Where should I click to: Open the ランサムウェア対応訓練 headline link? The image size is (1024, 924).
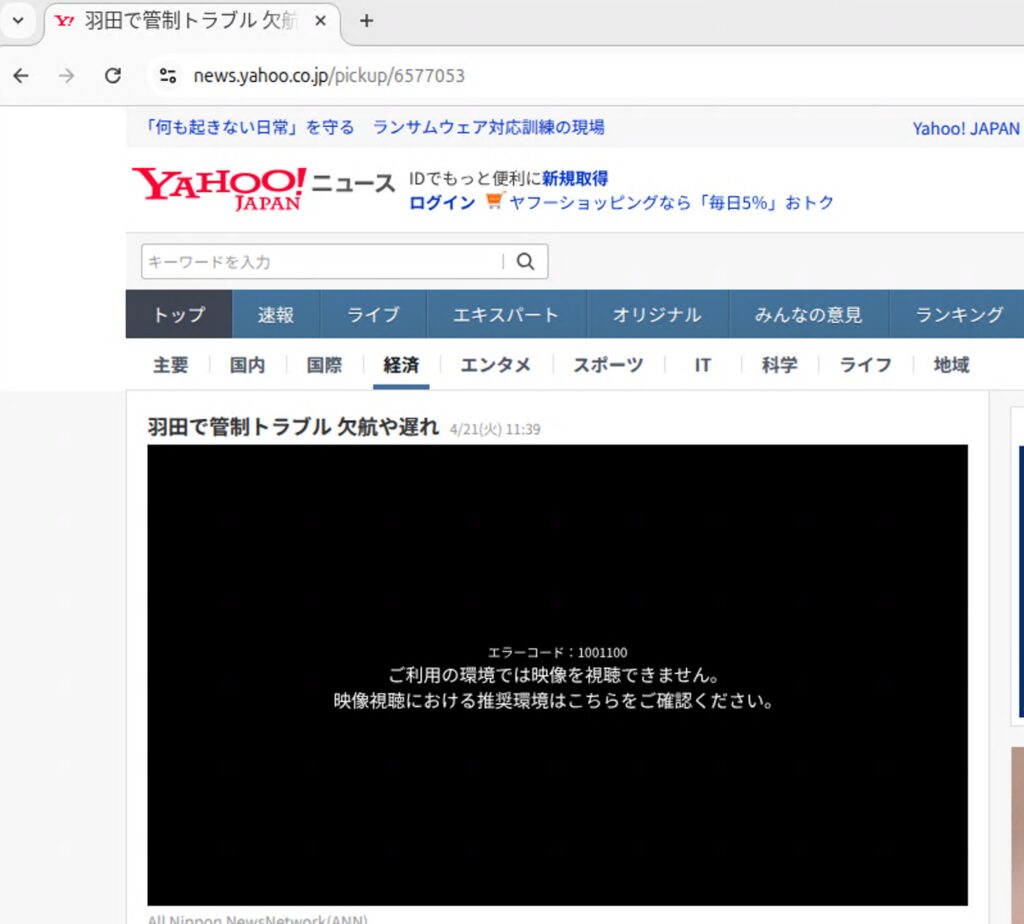(488, 127)
